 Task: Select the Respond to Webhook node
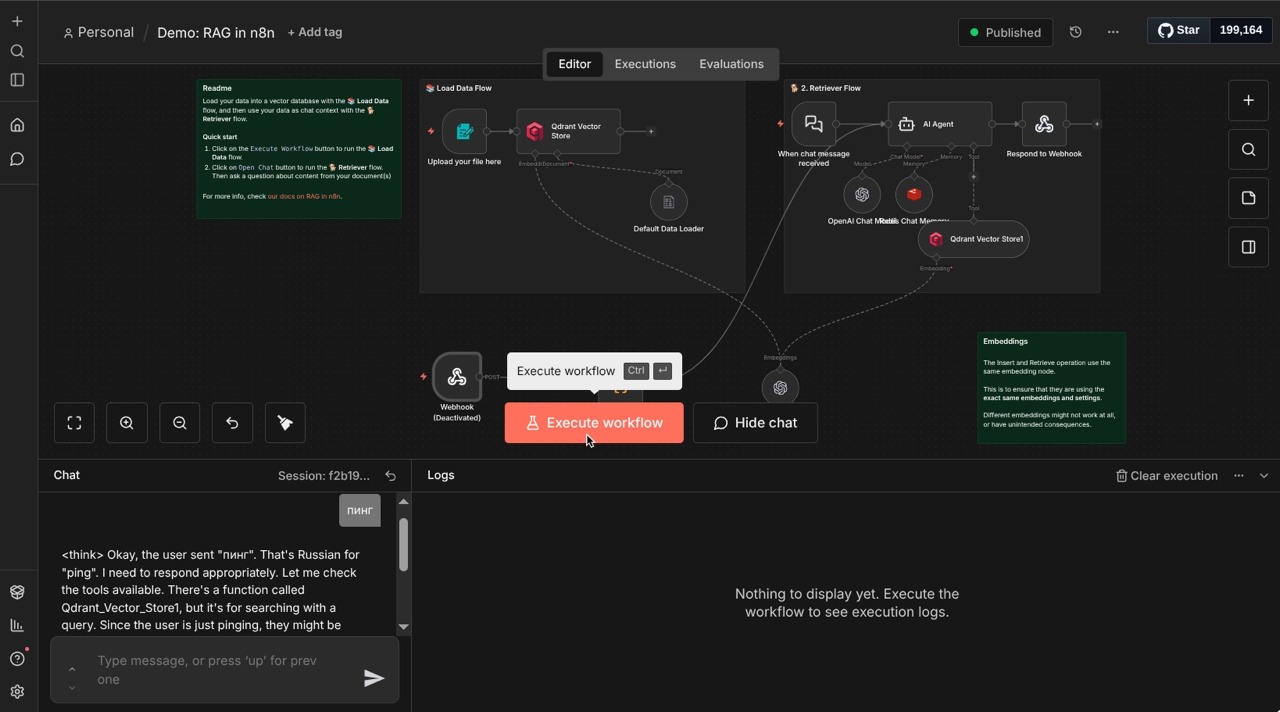tap(1044, 124)
